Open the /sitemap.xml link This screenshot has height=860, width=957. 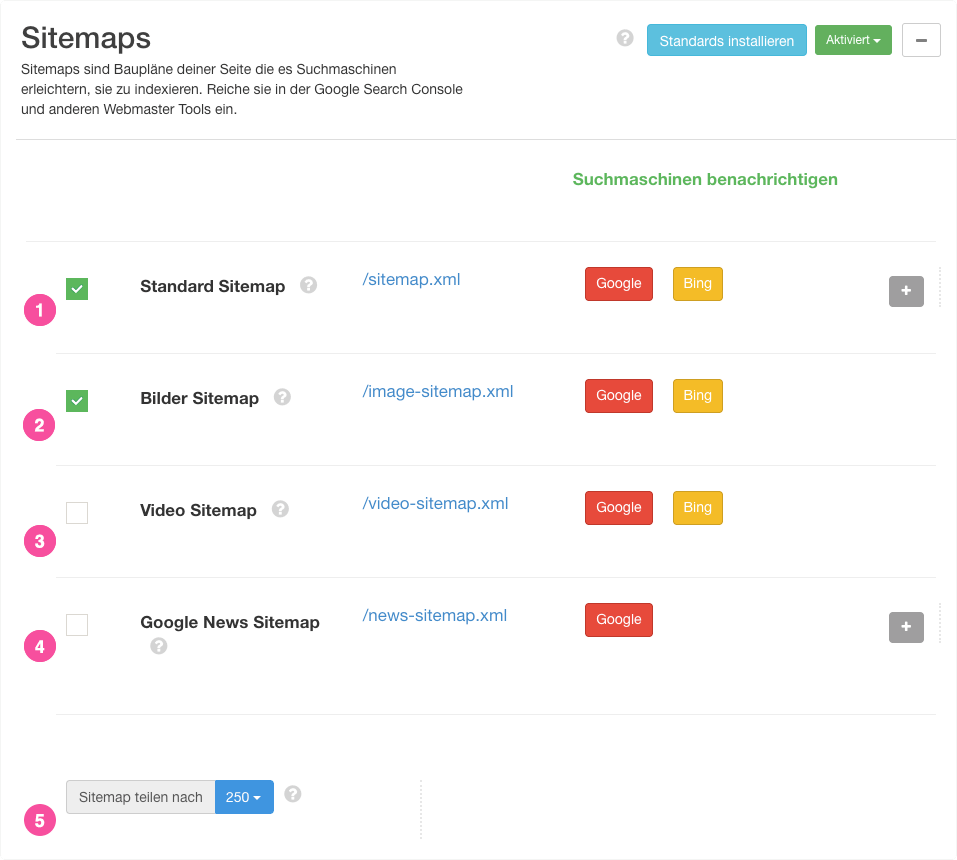coord(411,280)
